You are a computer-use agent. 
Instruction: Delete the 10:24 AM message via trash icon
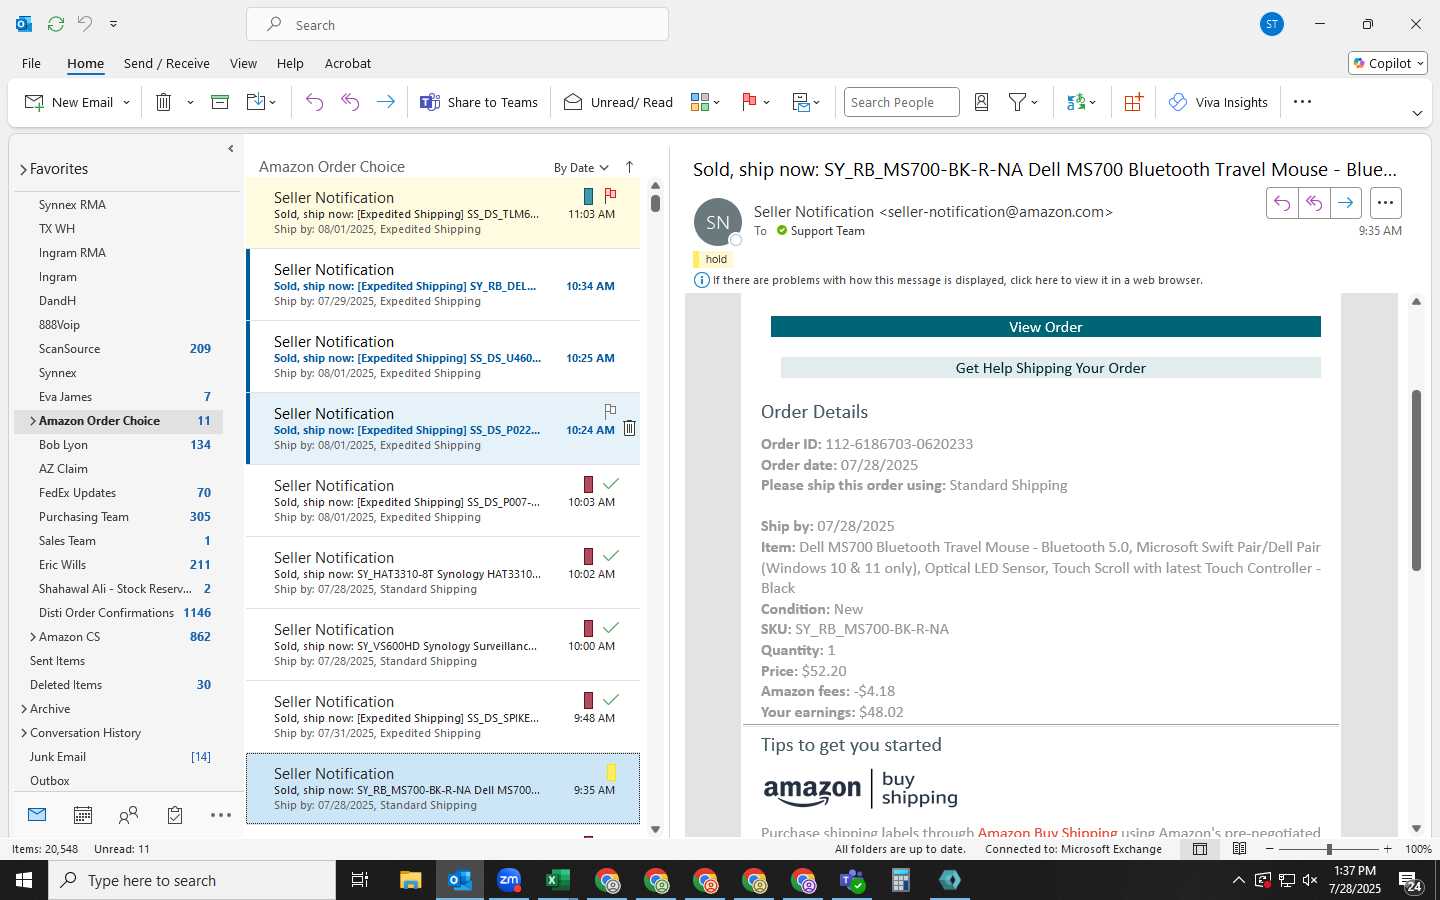(629, 428)
